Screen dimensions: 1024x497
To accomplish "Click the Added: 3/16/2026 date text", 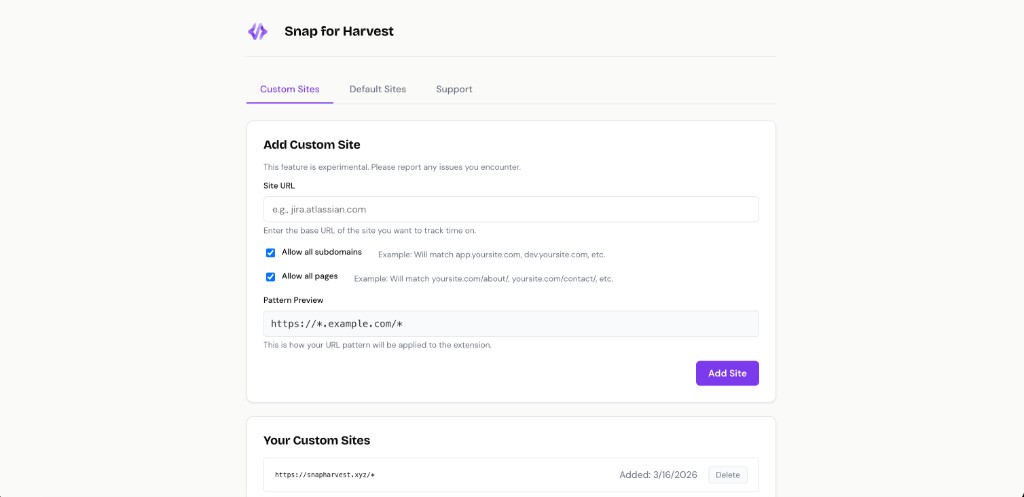I will (x=660, y=475).
